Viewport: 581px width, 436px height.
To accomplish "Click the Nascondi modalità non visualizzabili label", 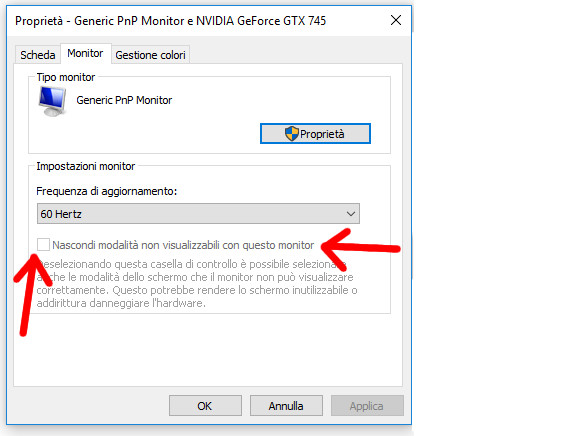I will (183, 245).
